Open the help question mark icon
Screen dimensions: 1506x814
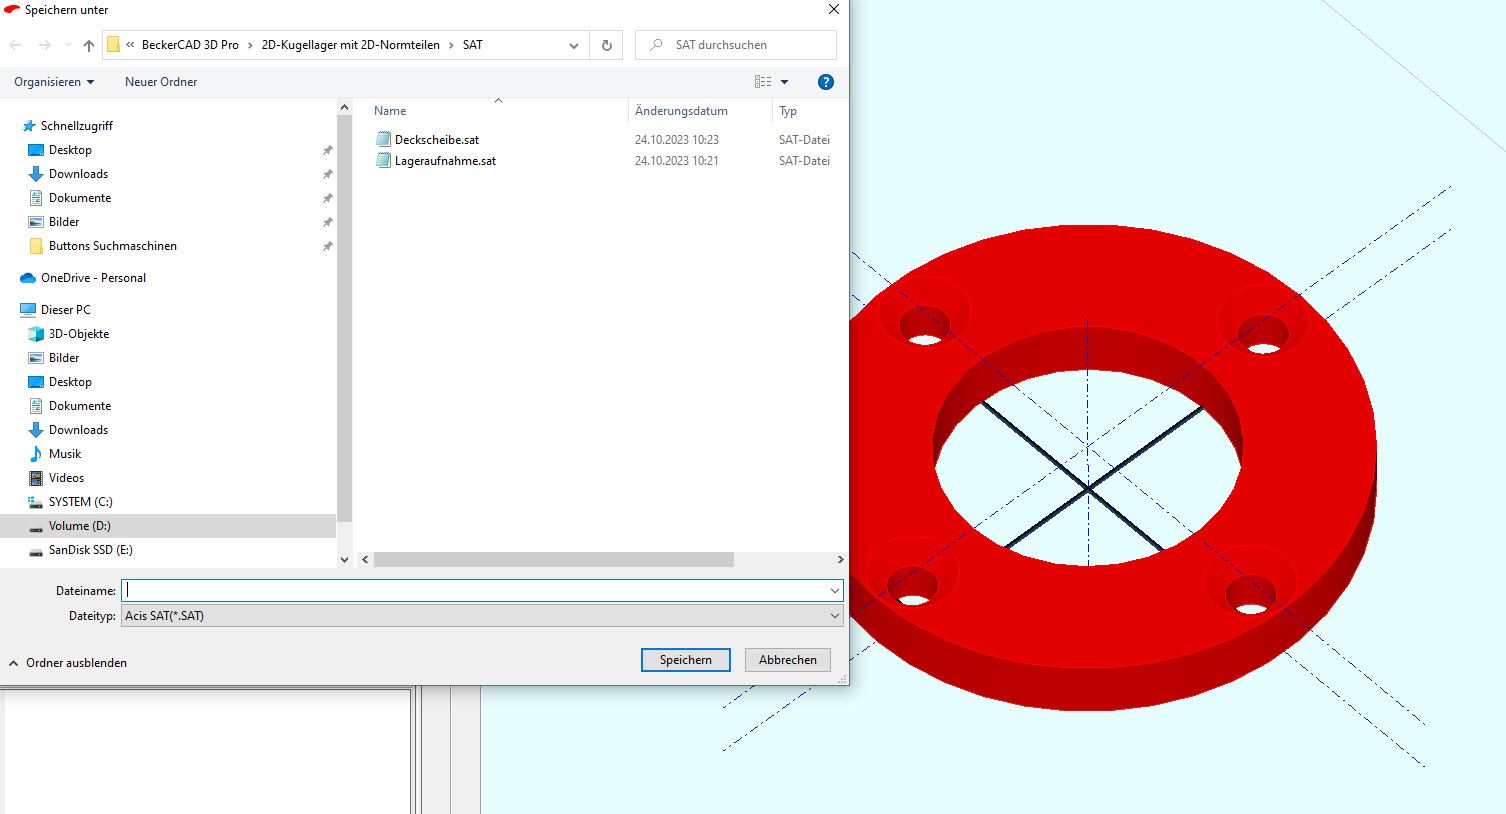tap(826, 82)
